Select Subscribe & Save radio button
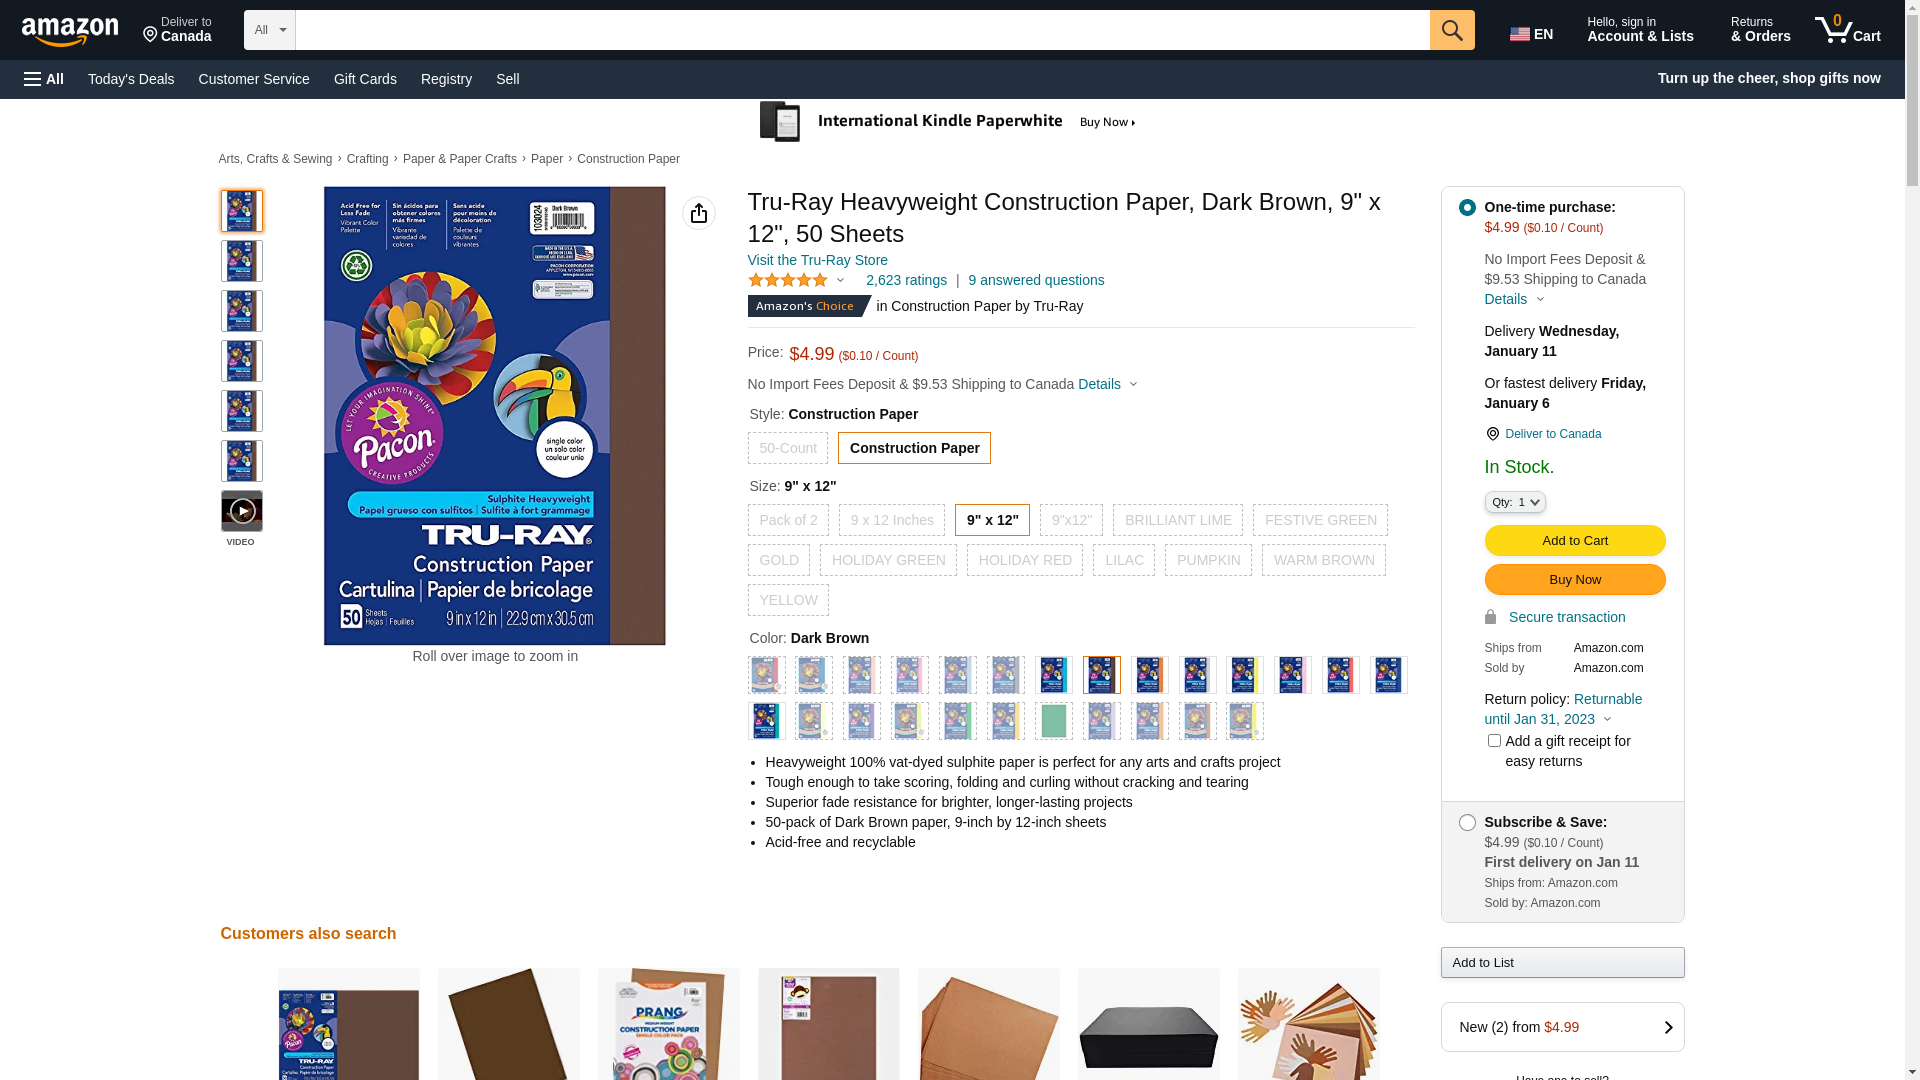The image size is (1920, 1080). click(x=1467, y=823)
